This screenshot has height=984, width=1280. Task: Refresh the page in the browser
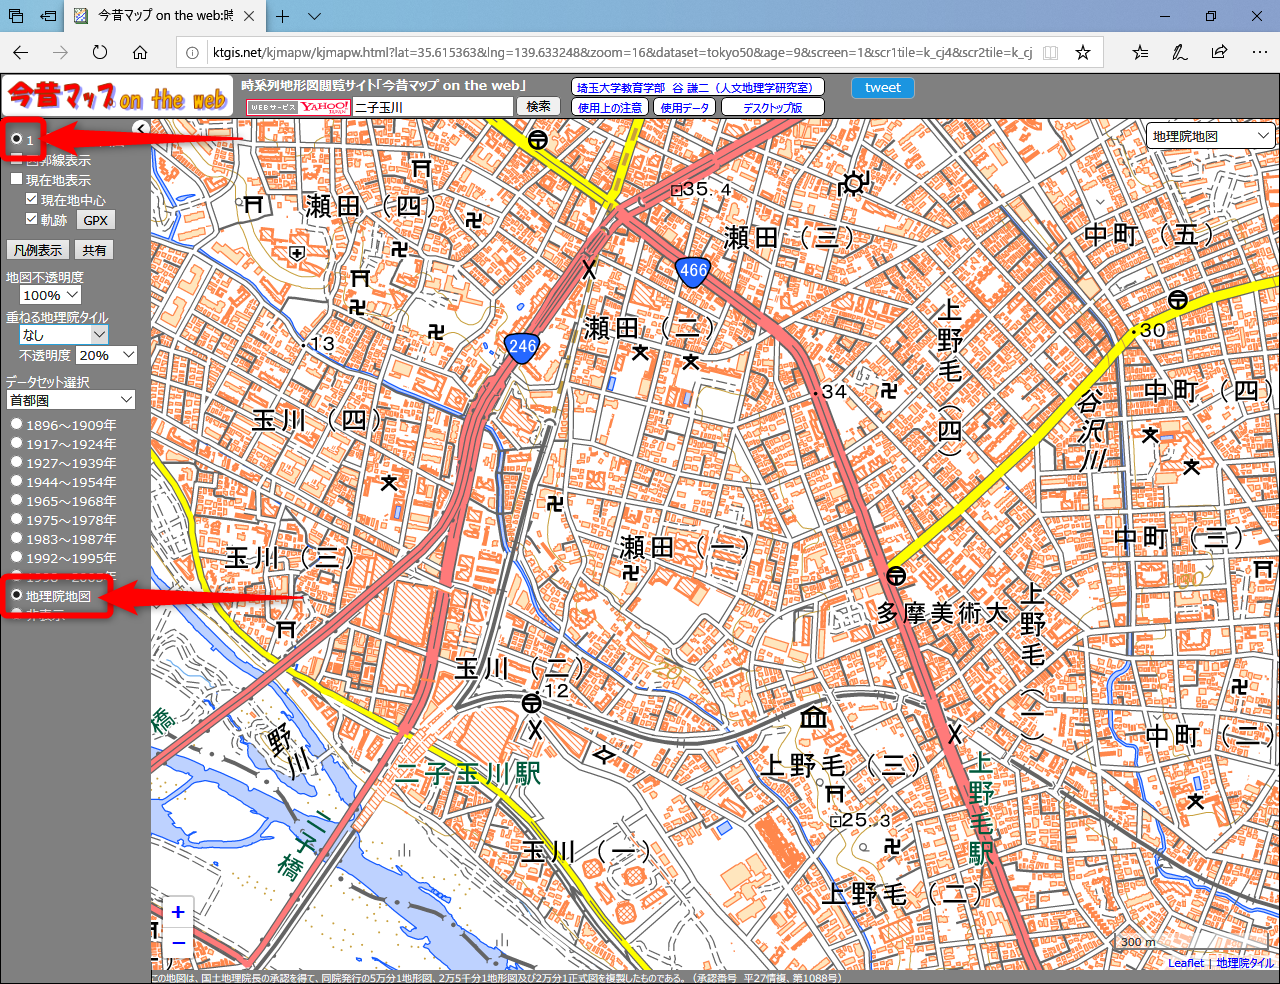pyautogui.click(x=100, y=53)
